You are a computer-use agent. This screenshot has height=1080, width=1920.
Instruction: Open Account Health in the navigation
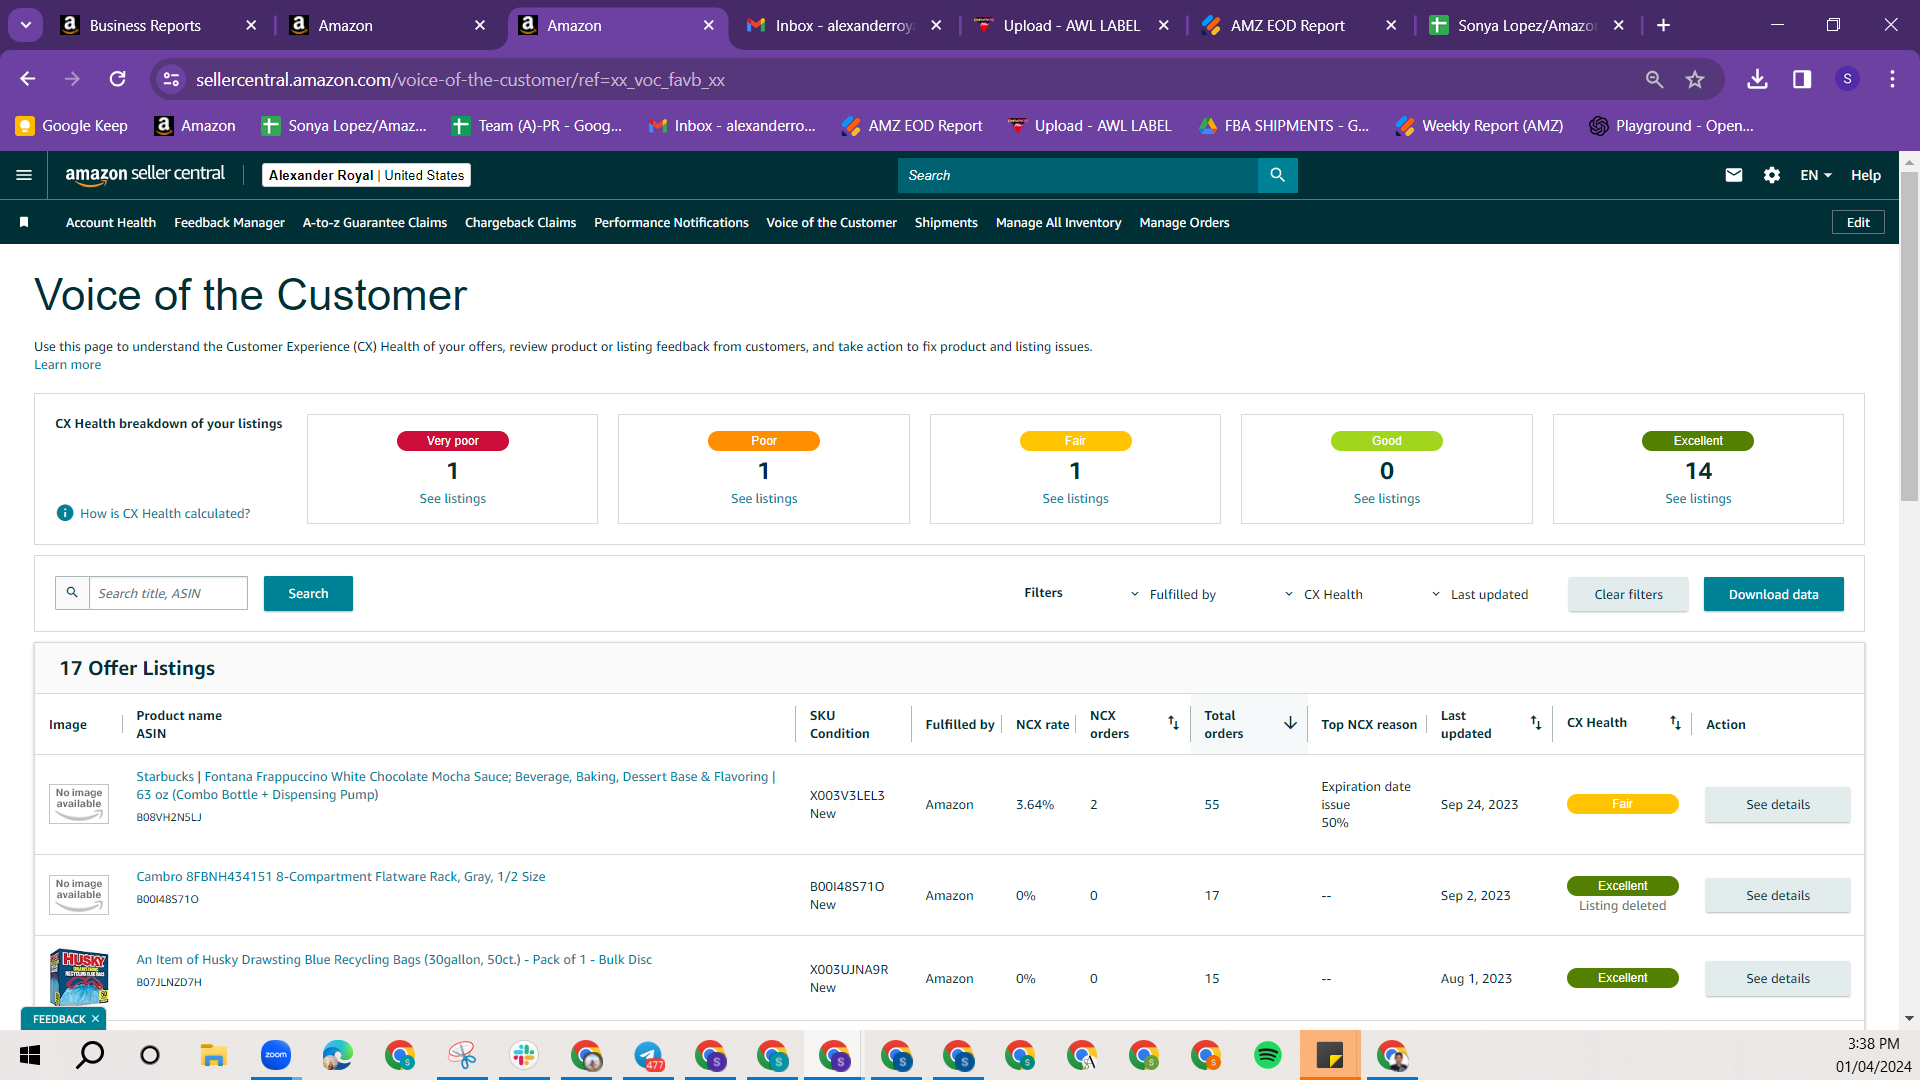111,222
